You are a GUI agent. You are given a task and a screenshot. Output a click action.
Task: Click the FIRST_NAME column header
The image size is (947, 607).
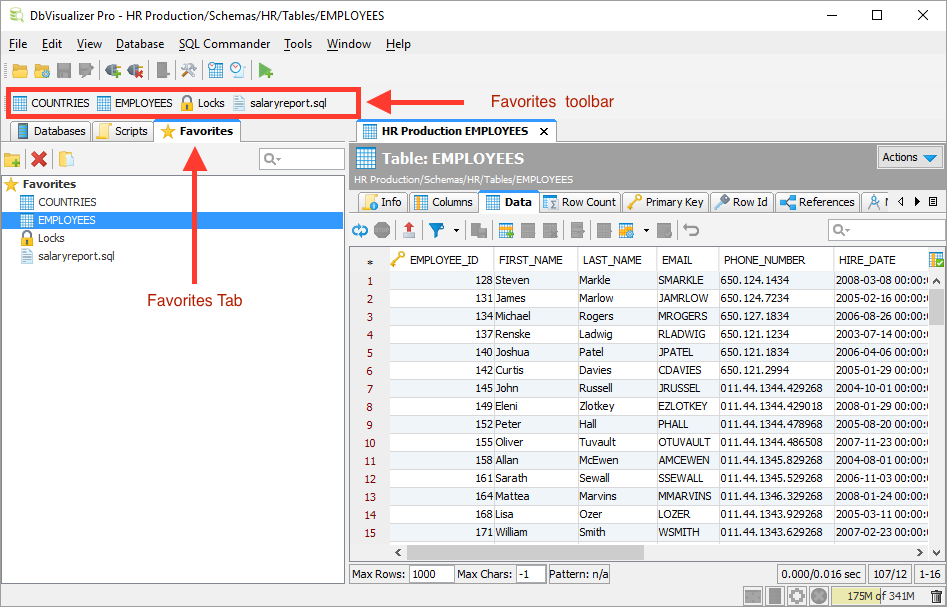pyautogui.click(x=530, y=260)
